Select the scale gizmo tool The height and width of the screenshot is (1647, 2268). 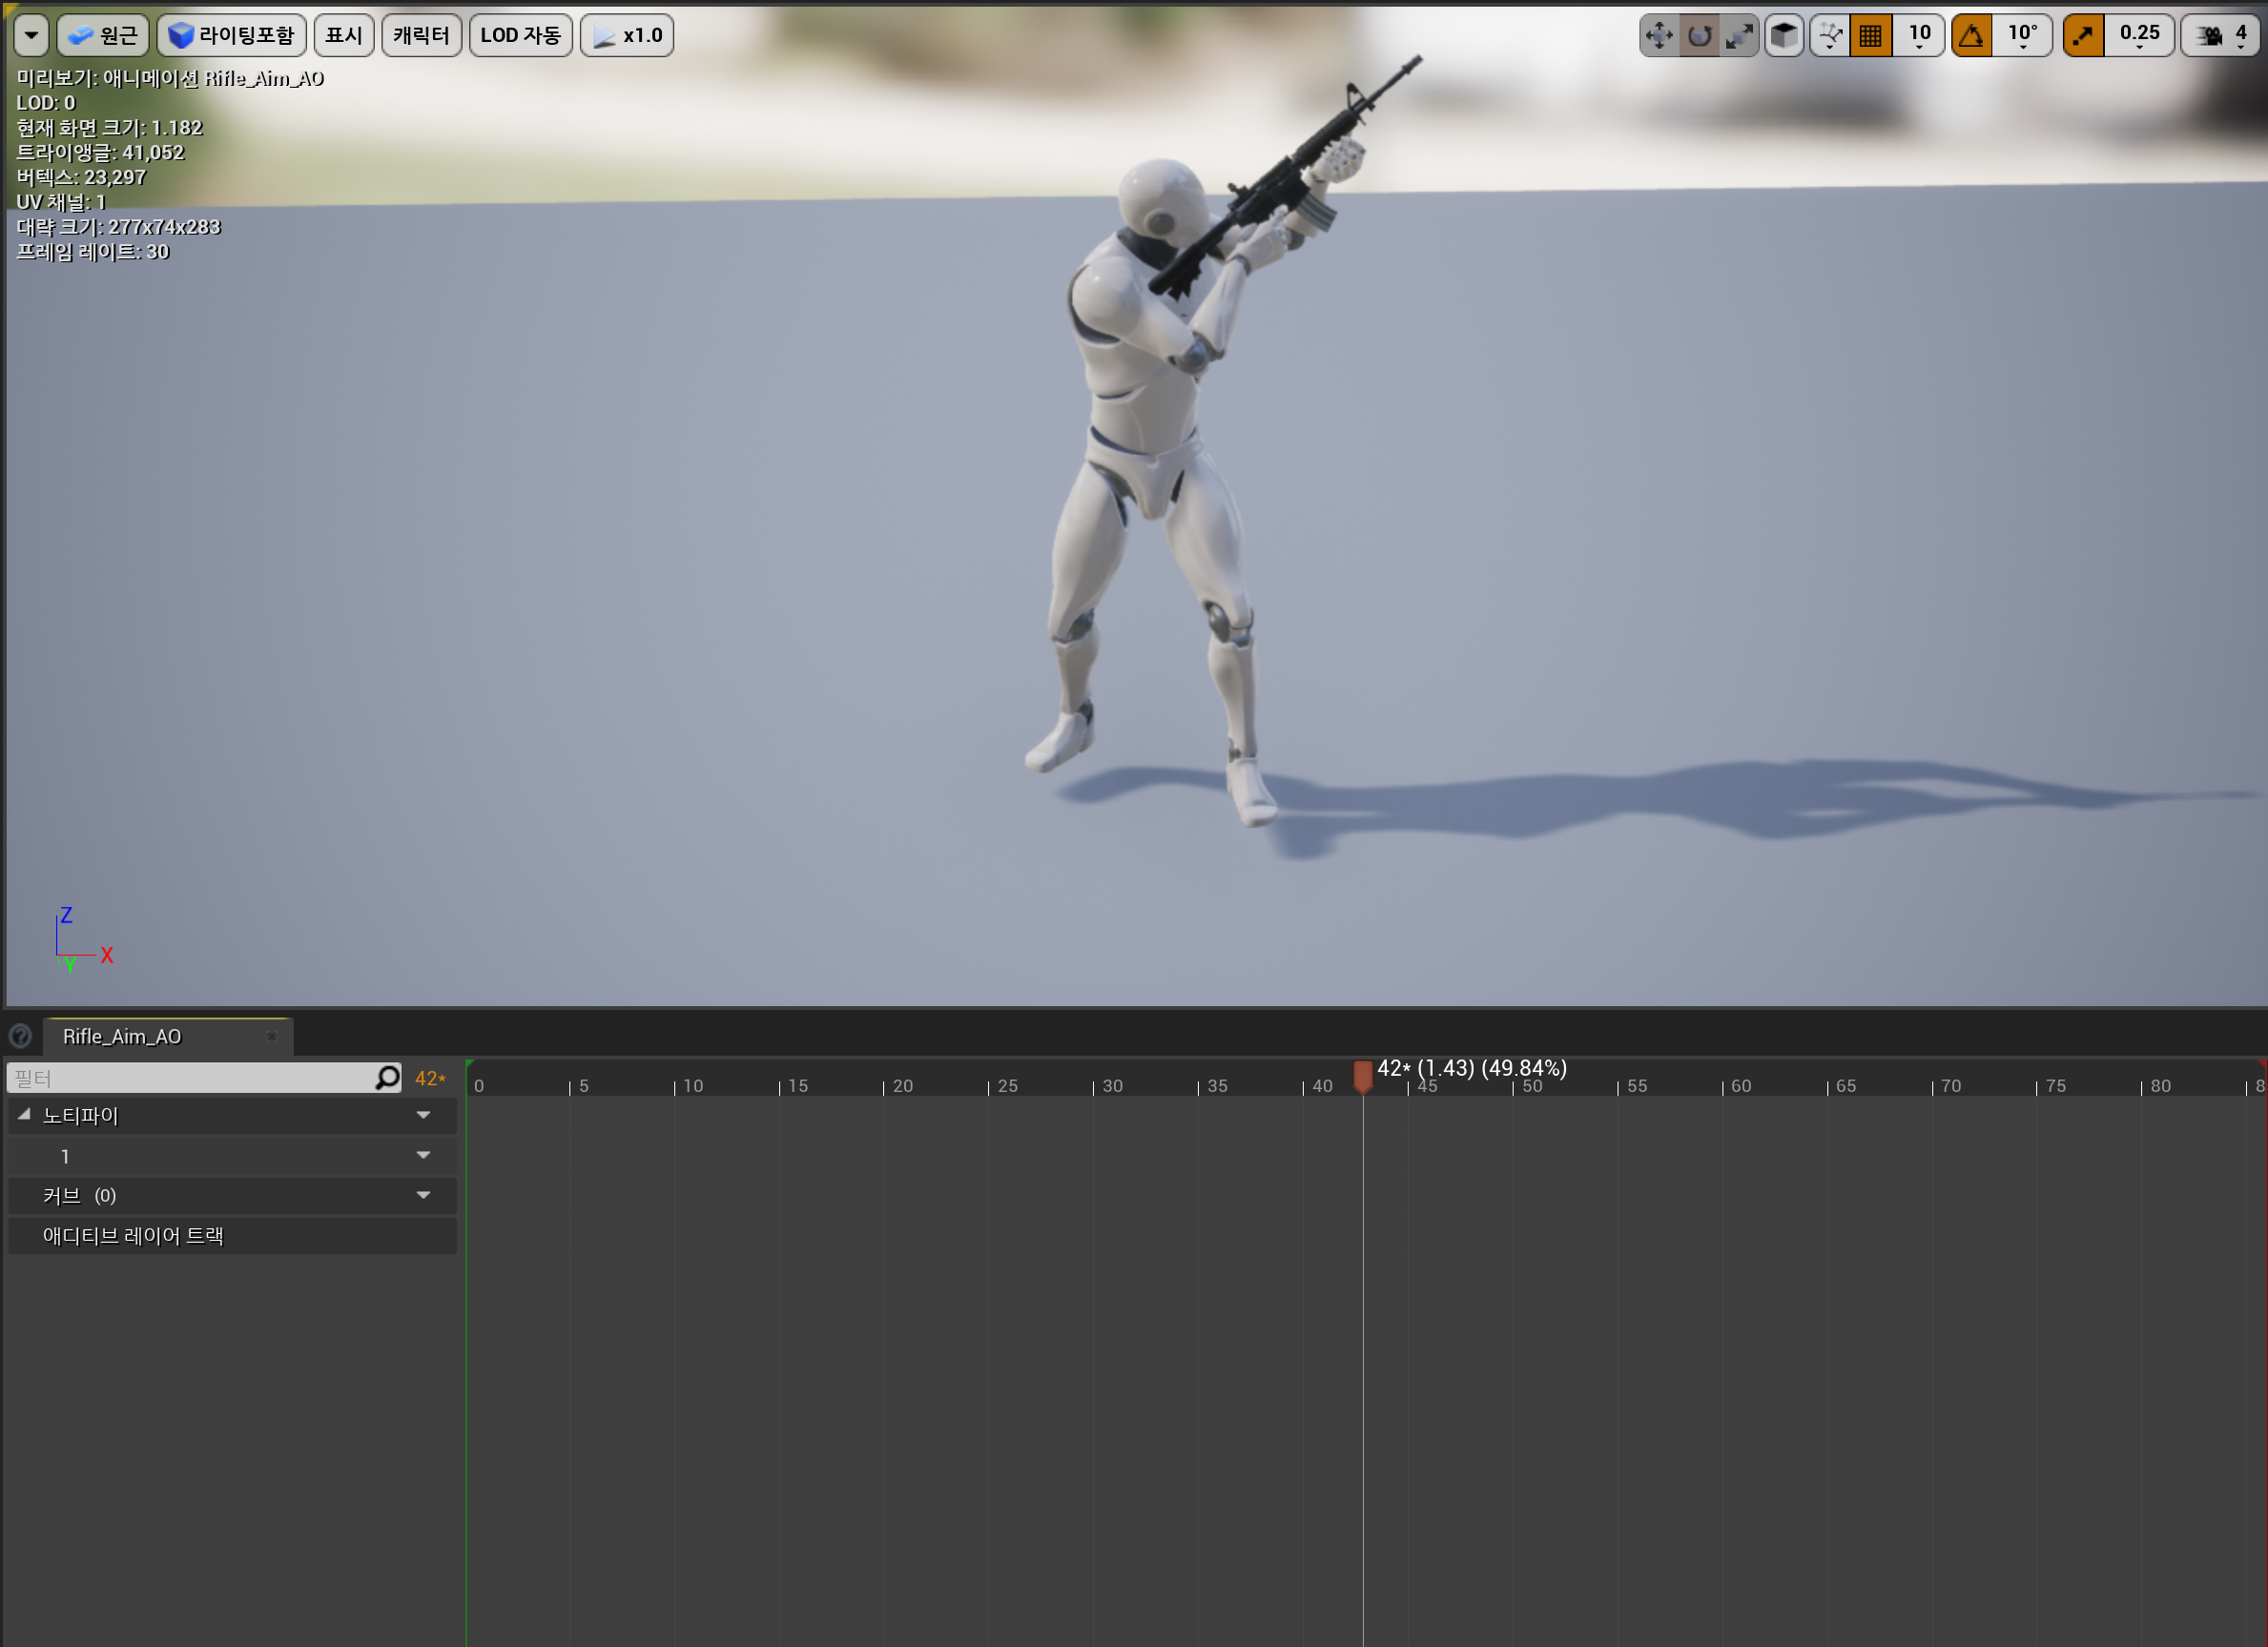(1739, 36)
